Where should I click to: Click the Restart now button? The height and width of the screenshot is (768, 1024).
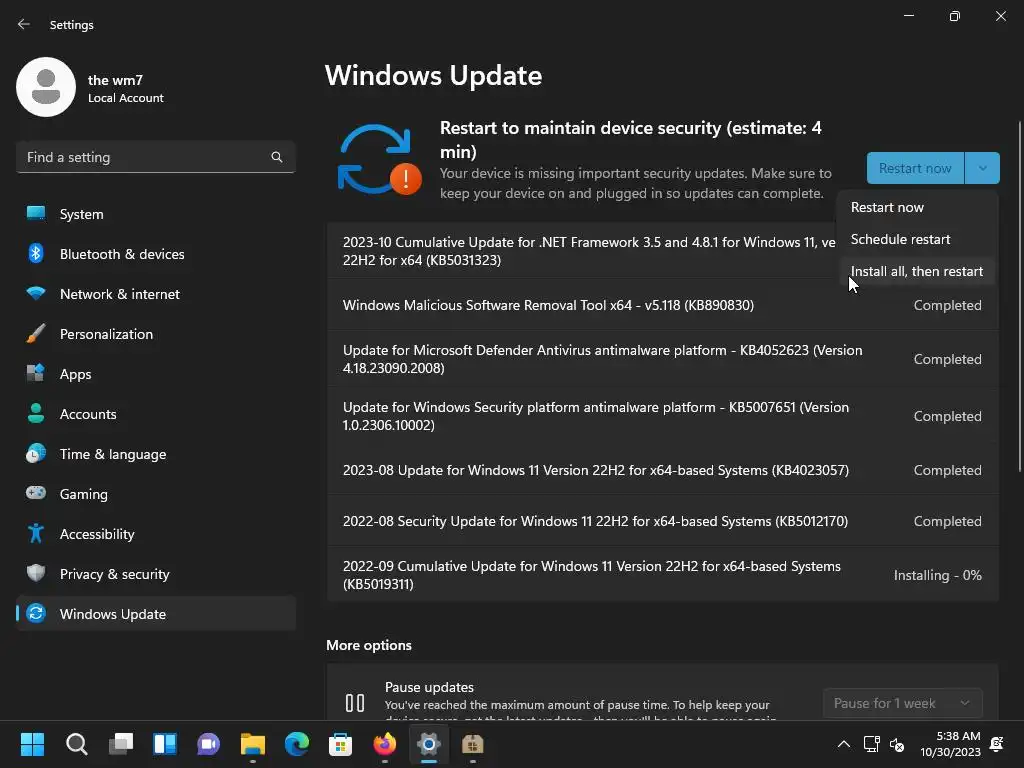pos(915,168)
